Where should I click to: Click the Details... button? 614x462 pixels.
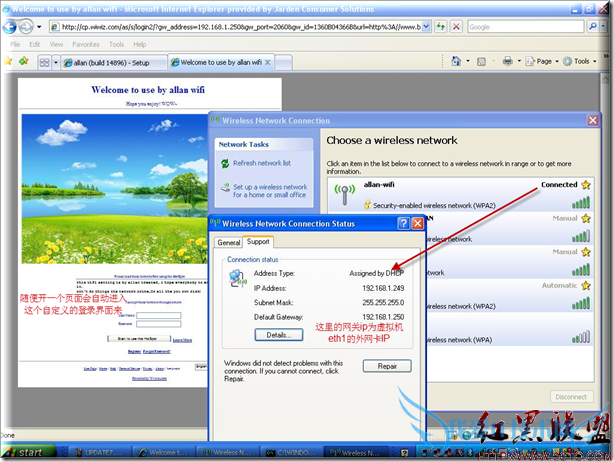click(x=277, y=334)
